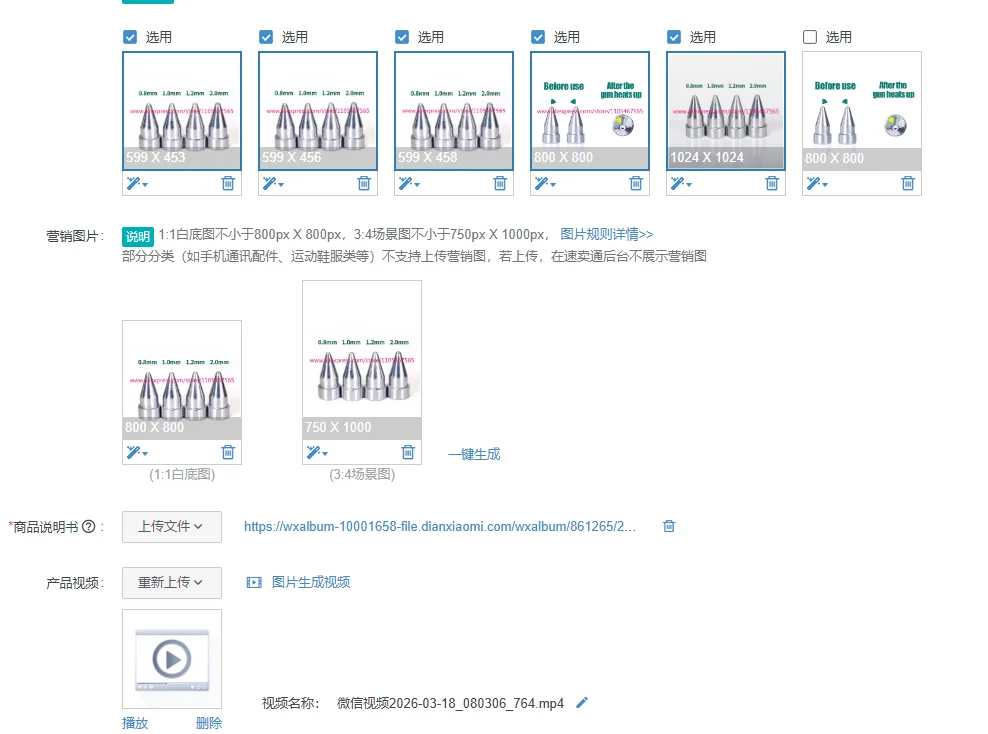Select the 750 X 1000 scene thumbnail
This screenshot has height=734, width=988.
[362, 360]
